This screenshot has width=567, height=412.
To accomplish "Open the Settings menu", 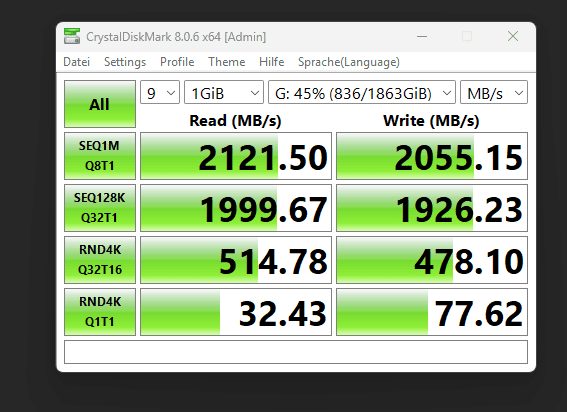I will point(125,62).
